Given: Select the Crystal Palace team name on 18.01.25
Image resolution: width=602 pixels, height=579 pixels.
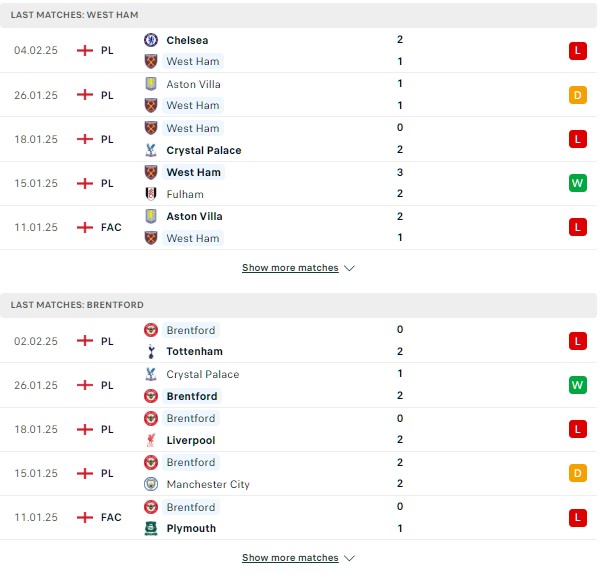Looking at the screenshot, I should pyautogui.click(x=204, y=150).
